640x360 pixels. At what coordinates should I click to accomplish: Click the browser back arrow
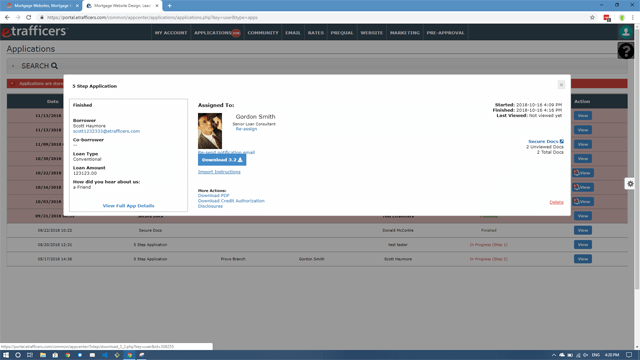click(x=7, y=18)
